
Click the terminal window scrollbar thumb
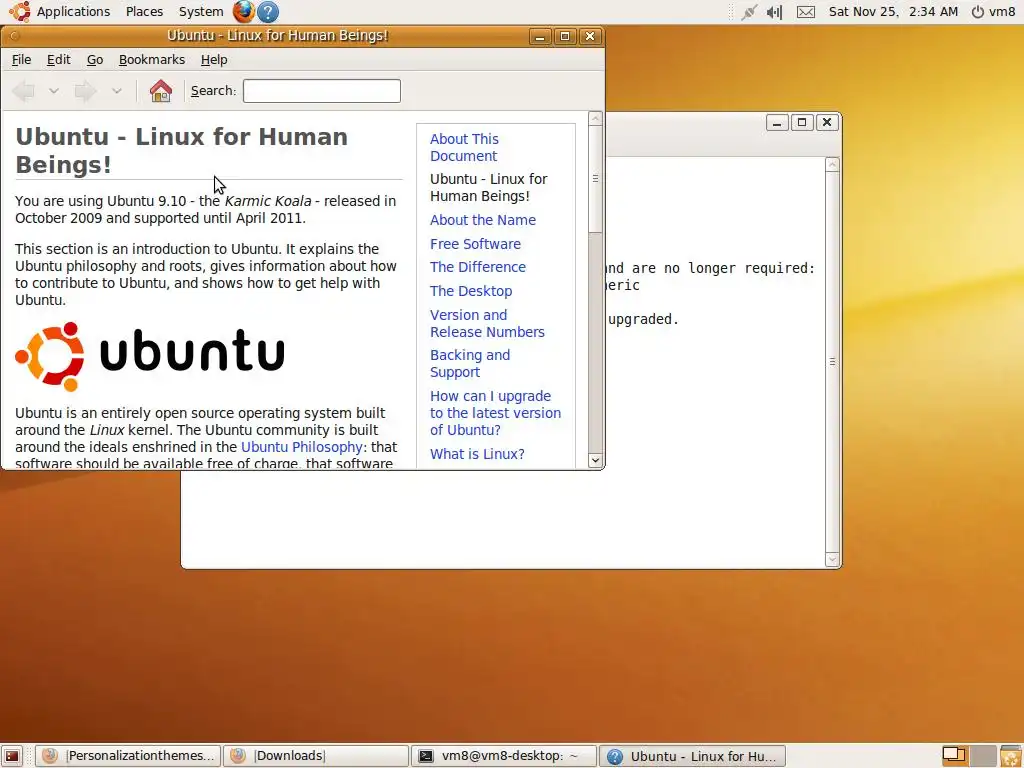(x=832, y=361)
